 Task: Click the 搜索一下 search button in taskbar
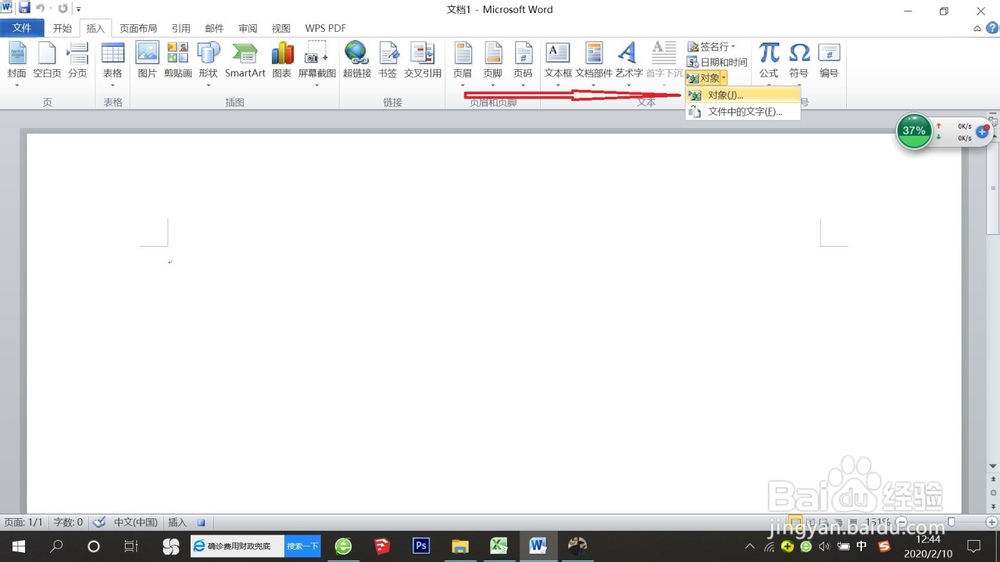point(302,546)
